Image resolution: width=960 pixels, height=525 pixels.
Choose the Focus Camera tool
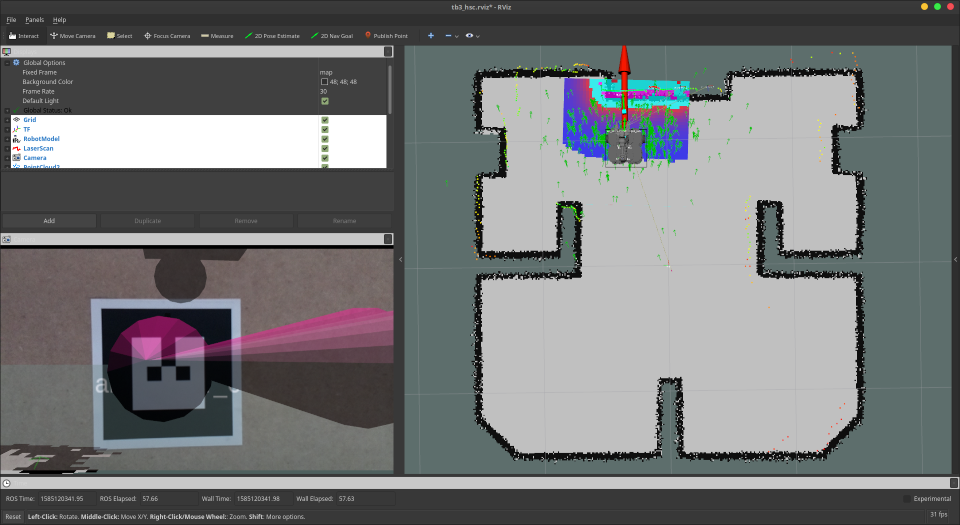(x=167, y=35)
